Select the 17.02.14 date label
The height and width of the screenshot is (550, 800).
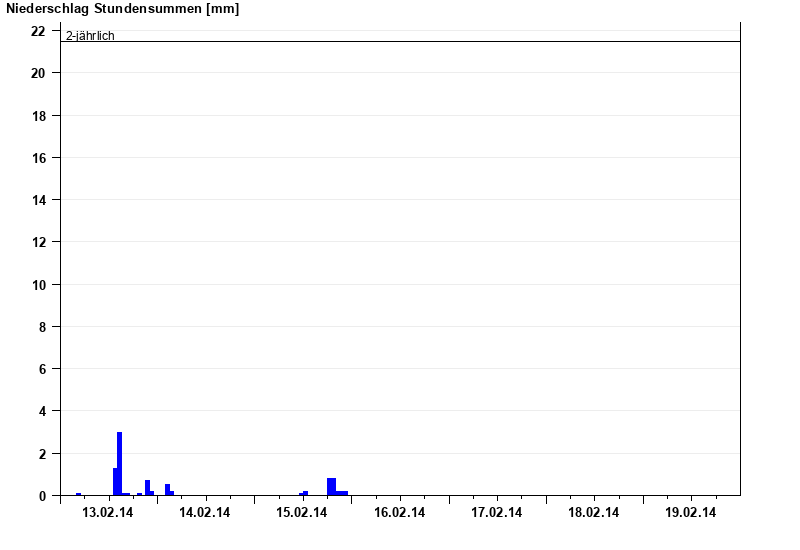pyautogui.click(x=497, y=513)
